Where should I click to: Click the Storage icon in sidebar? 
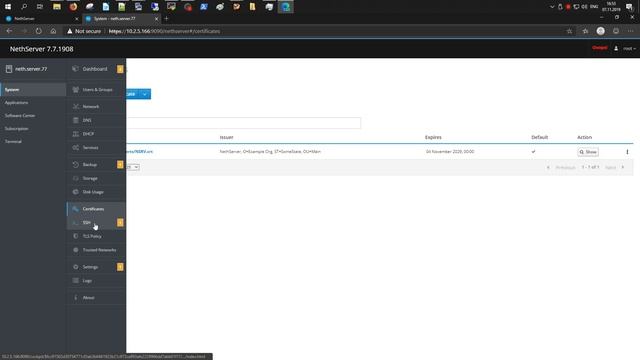76,178
